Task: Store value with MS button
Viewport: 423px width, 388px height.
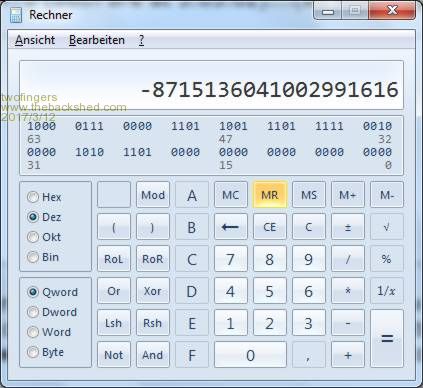Action: pos(309,195)
